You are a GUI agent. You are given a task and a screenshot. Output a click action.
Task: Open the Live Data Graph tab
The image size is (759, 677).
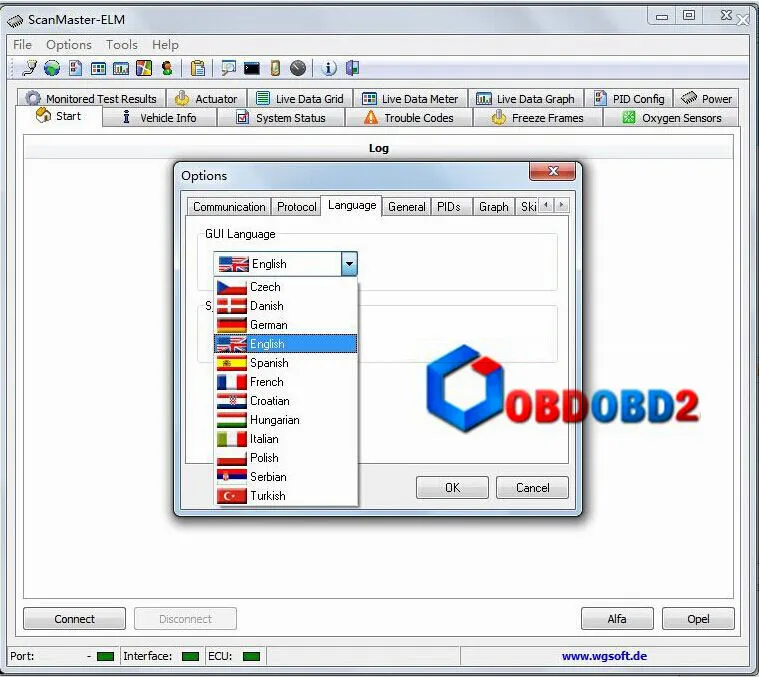526,99
